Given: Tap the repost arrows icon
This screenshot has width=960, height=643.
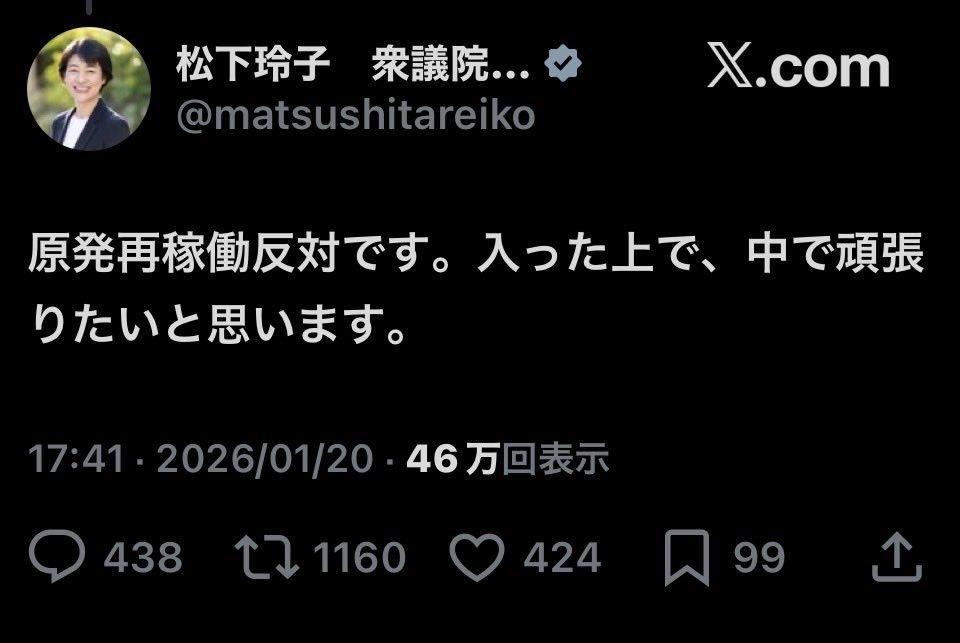Looking at the screenshot, I should (x=267, y=557).
